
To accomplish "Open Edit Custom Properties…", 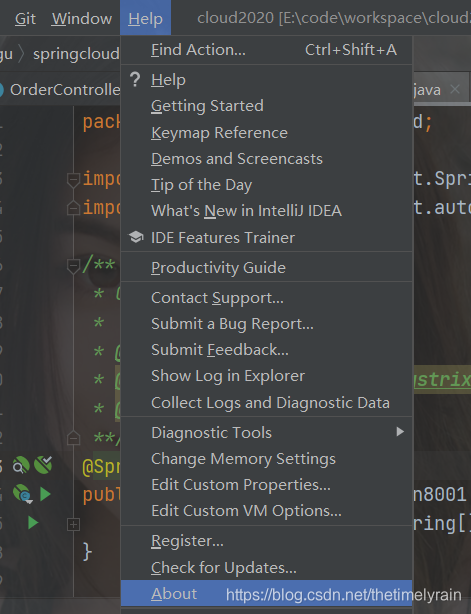I will pyautogui.click(x=266, y=485).
